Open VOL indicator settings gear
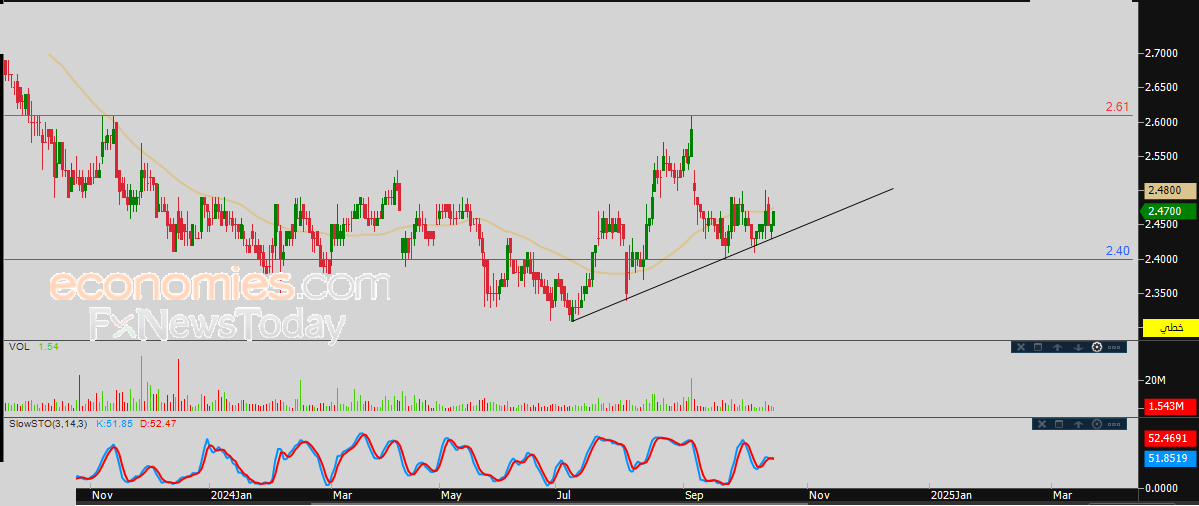 [1097, 347]
